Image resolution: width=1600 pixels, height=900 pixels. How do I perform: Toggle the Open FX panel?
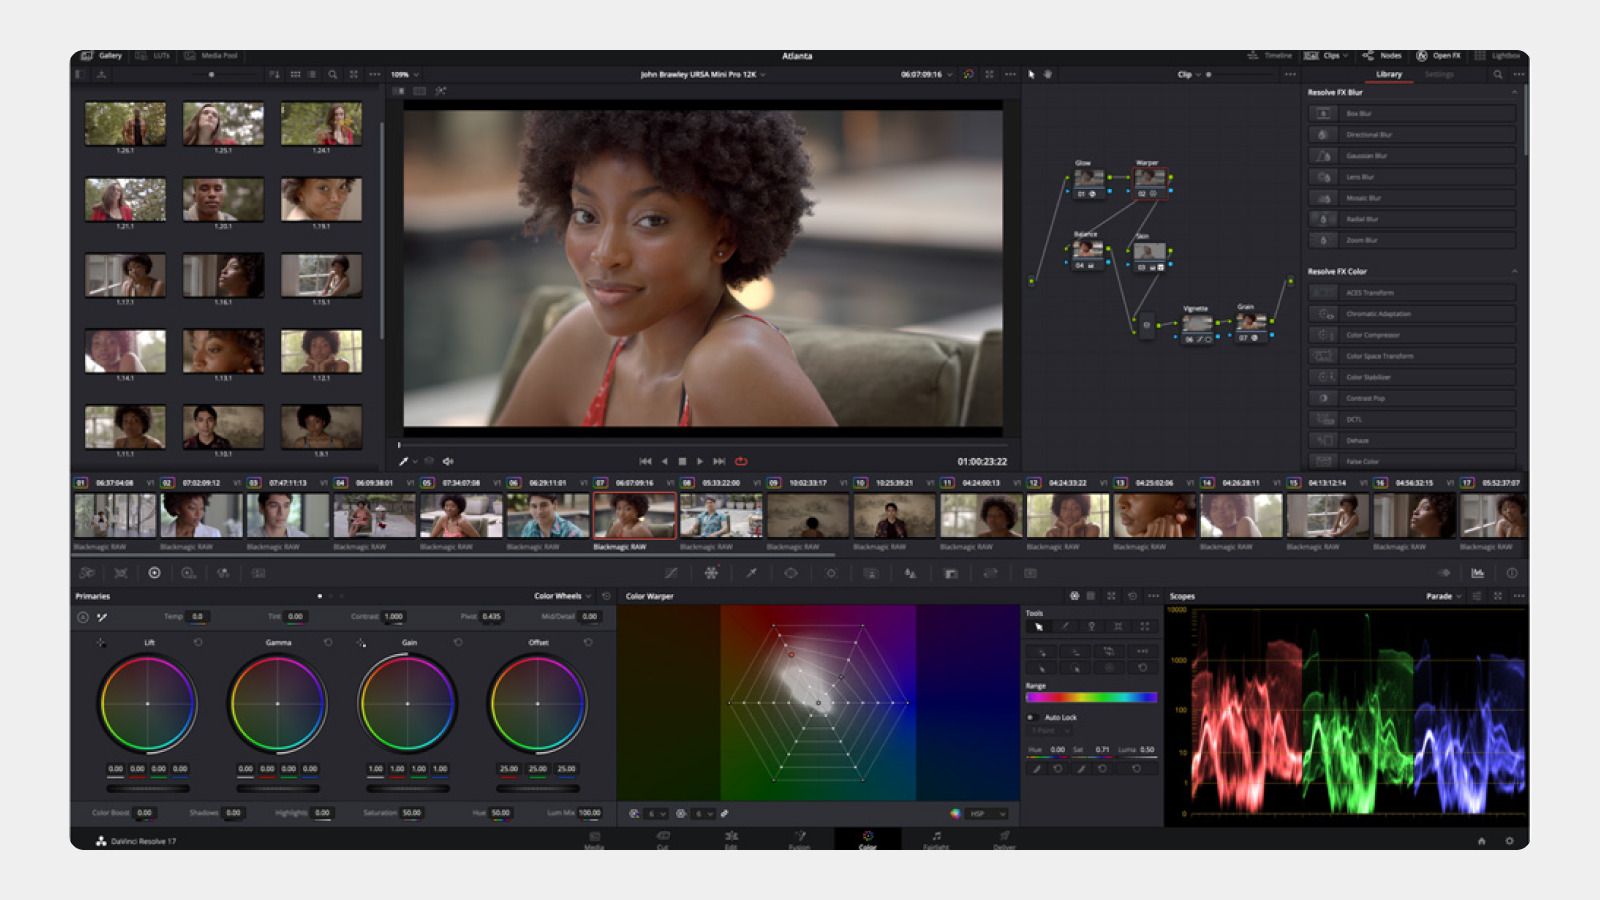pos(1439,56)
